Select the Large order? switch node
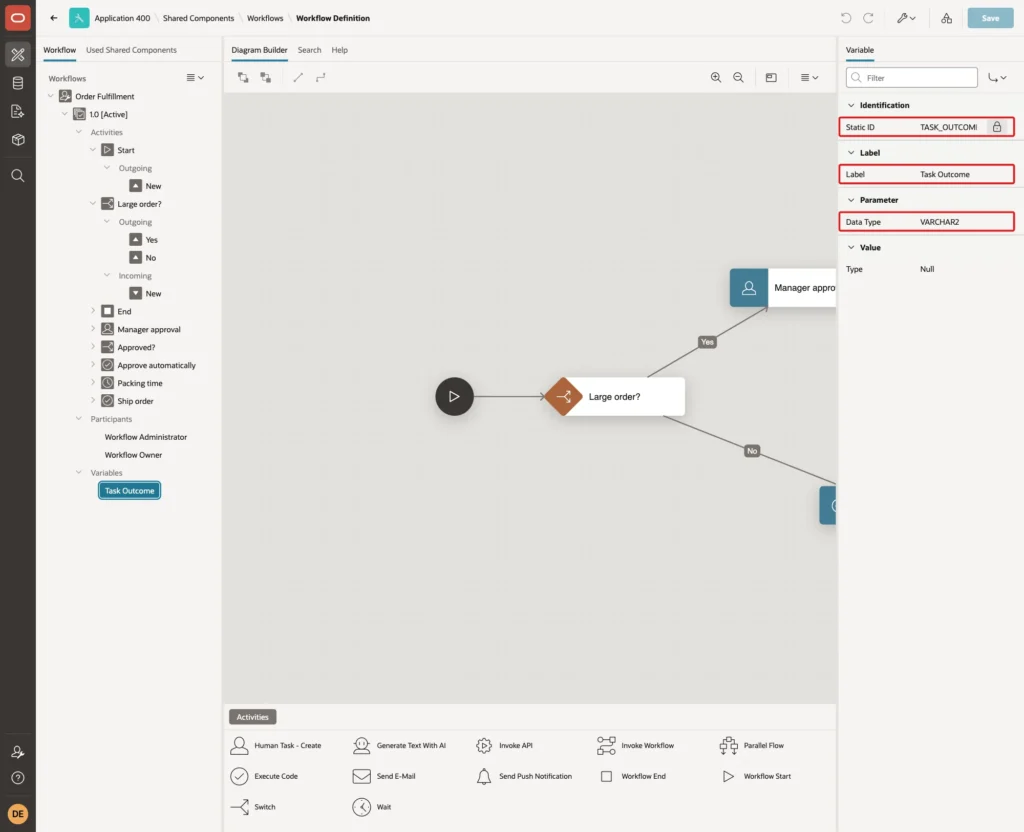The image size is (1024, 832). (x=615, y=396)
